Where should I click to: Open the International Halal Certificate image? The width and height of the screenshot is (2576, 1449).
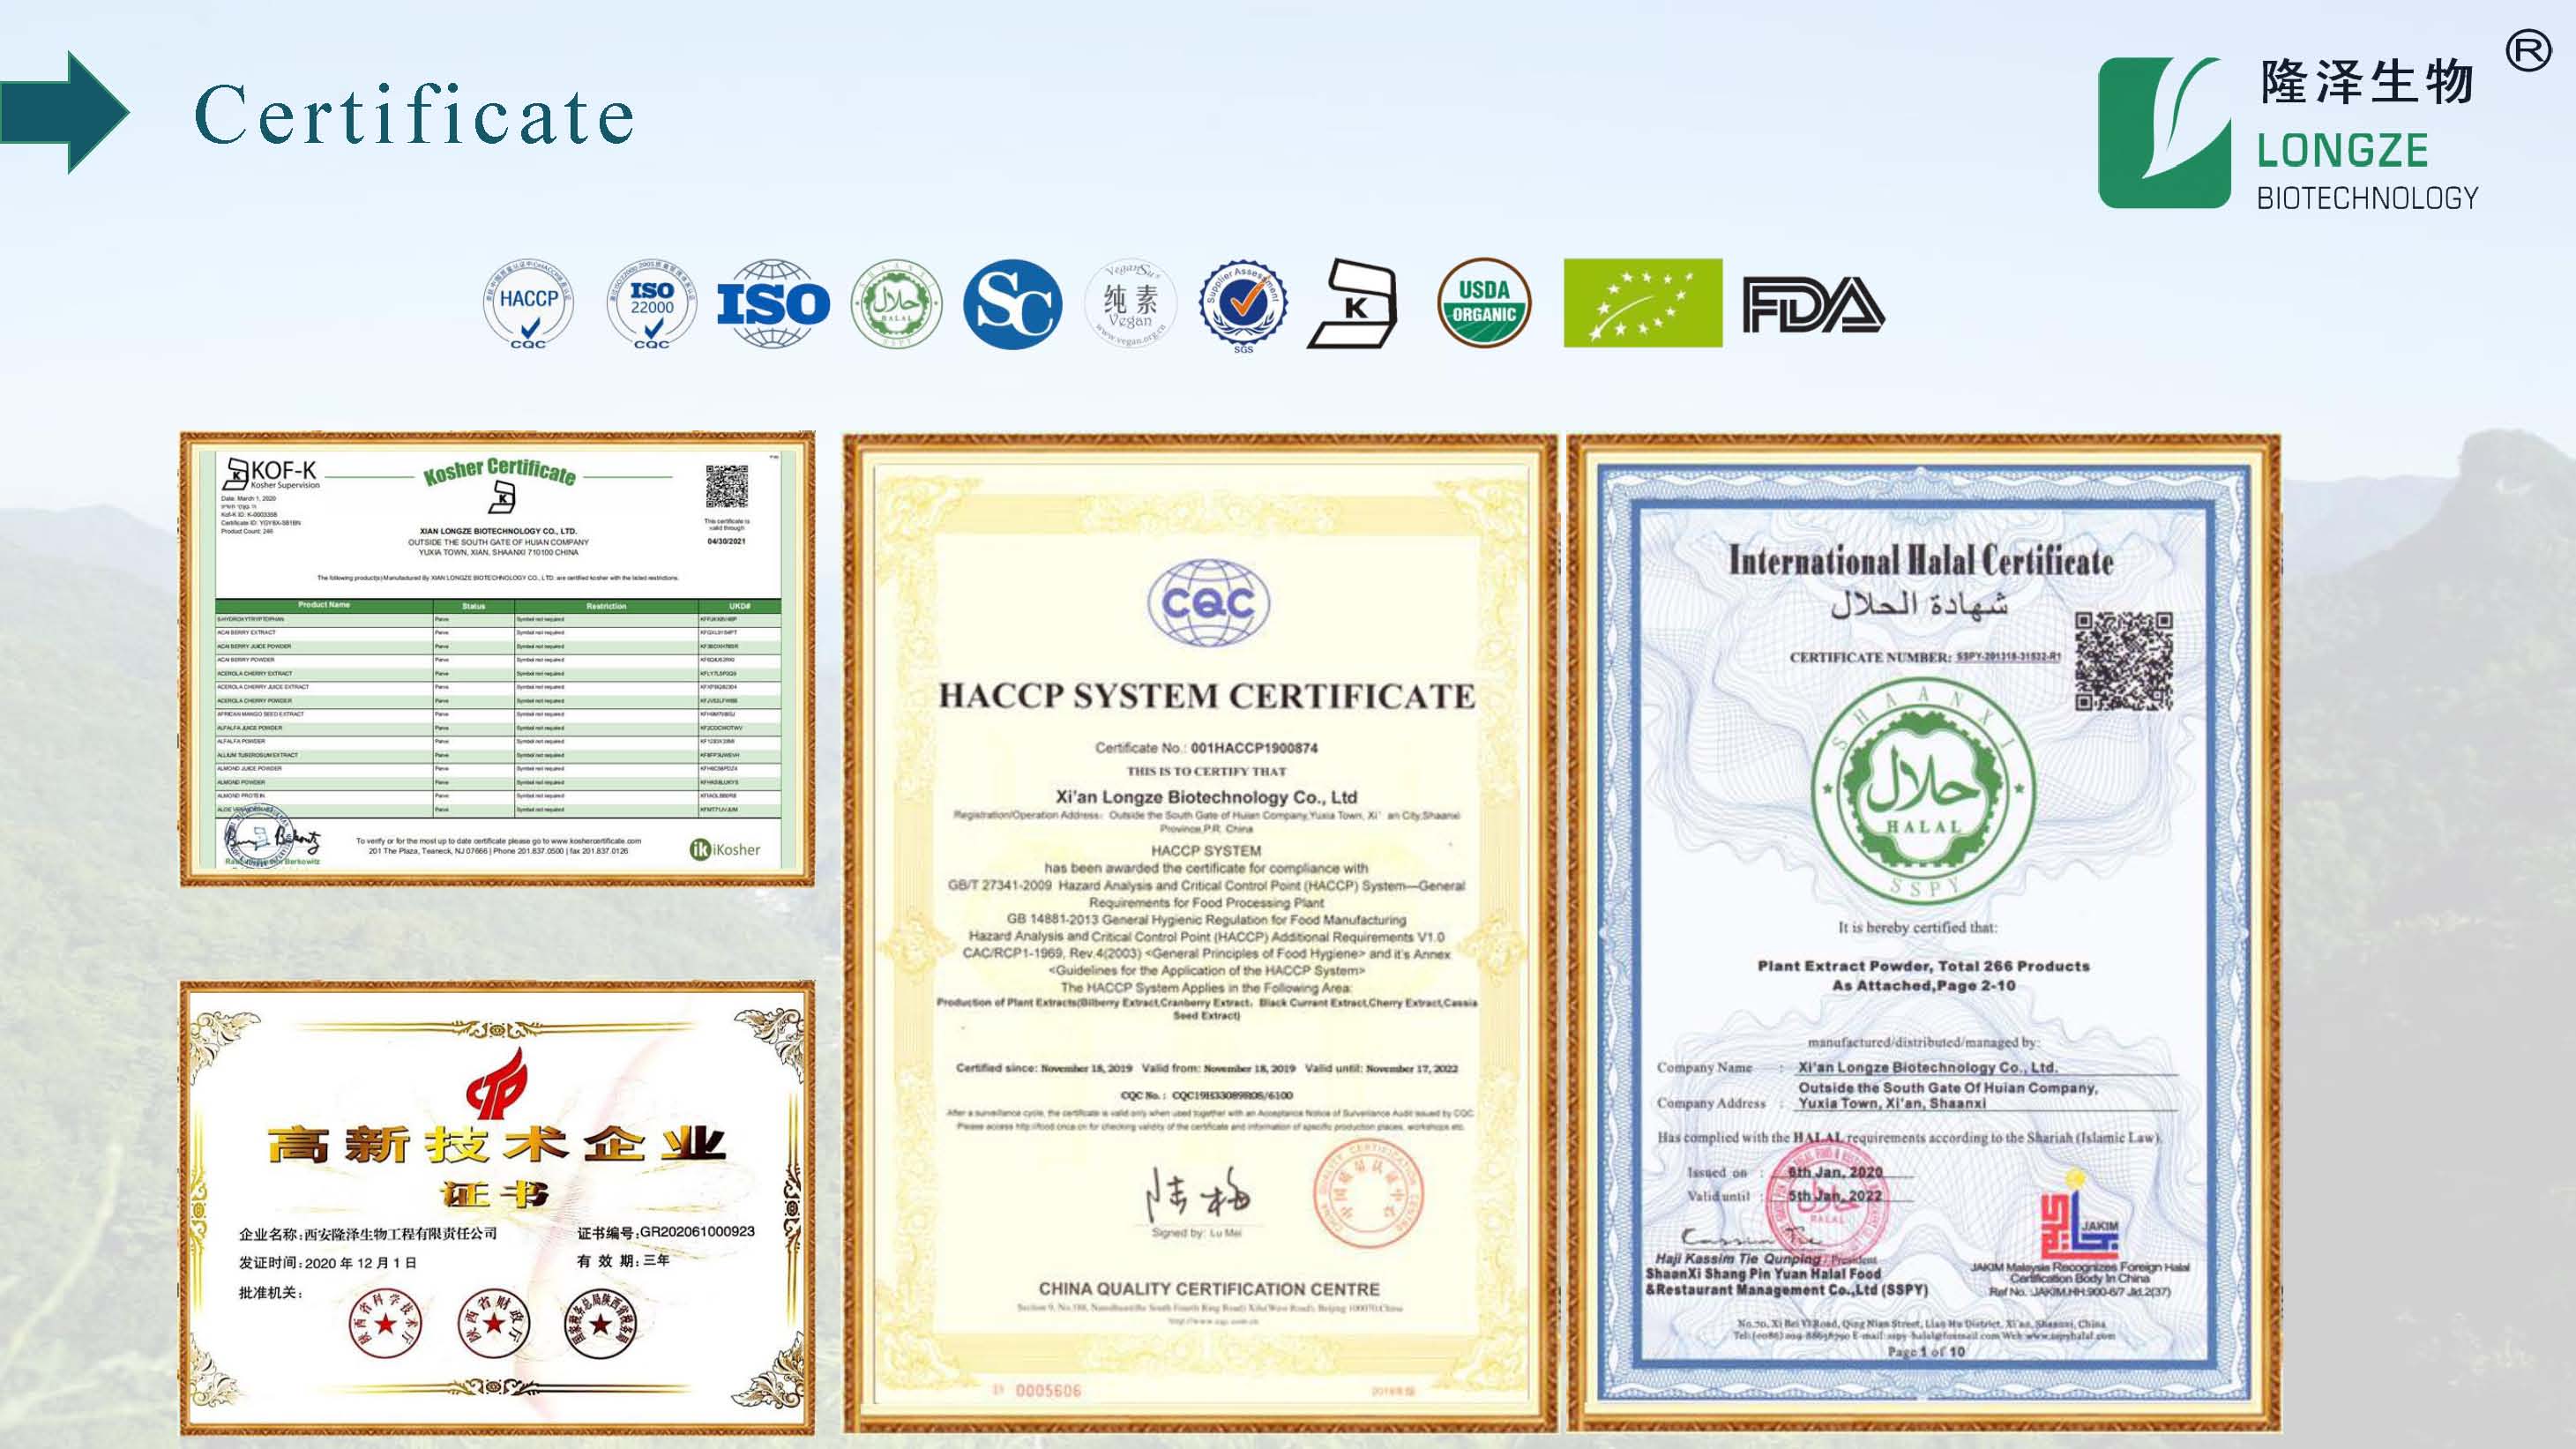(x=1924, y=932)
